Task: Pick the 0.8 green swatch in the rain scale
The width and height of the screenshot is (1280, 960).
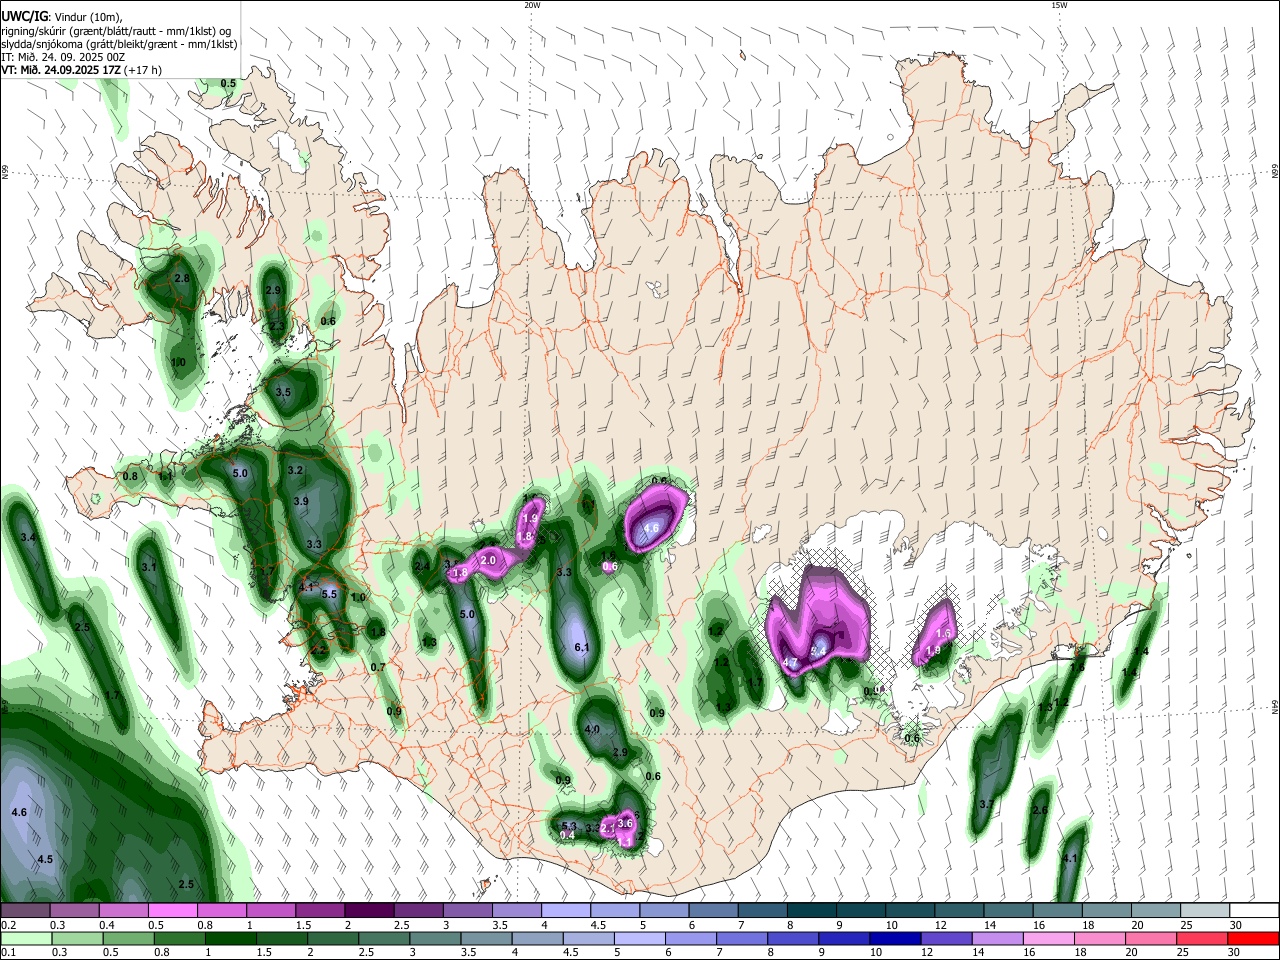Action: 179,938
